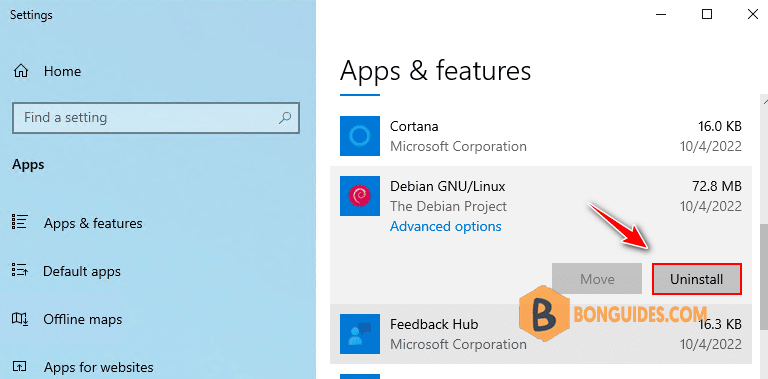This screenshot has width=768, height=379.
Task: Select the Feedback Hub entry name
Action: [434, 324]
